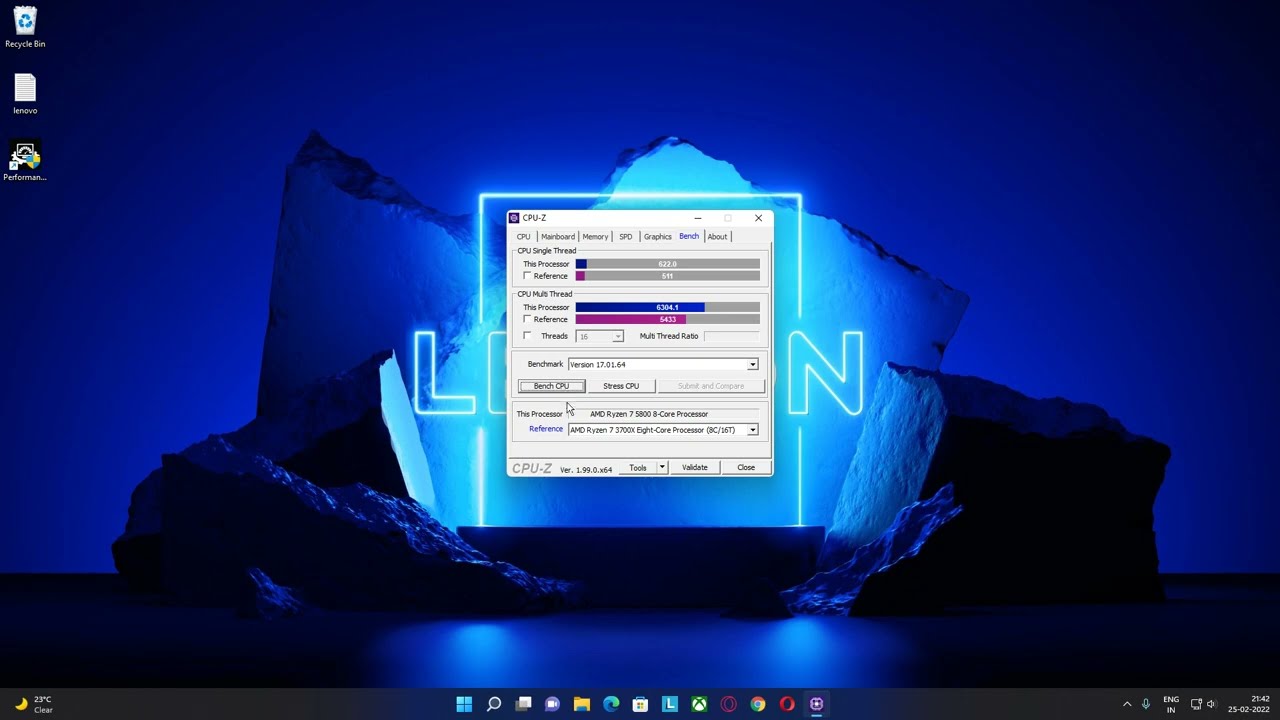Click Multi Thread This Processor bar 6304.1
The height and width of the screenshot is (720, 1280).
point(667,307)
